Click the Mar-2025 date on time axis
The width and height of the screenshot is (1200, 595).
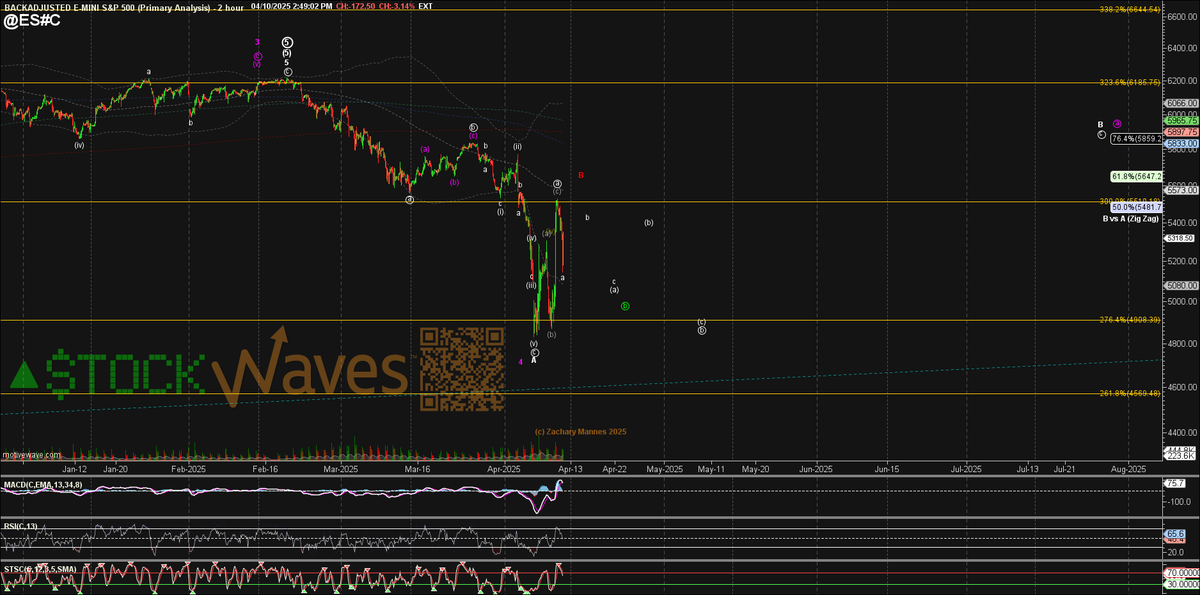(x=341, y=467)
